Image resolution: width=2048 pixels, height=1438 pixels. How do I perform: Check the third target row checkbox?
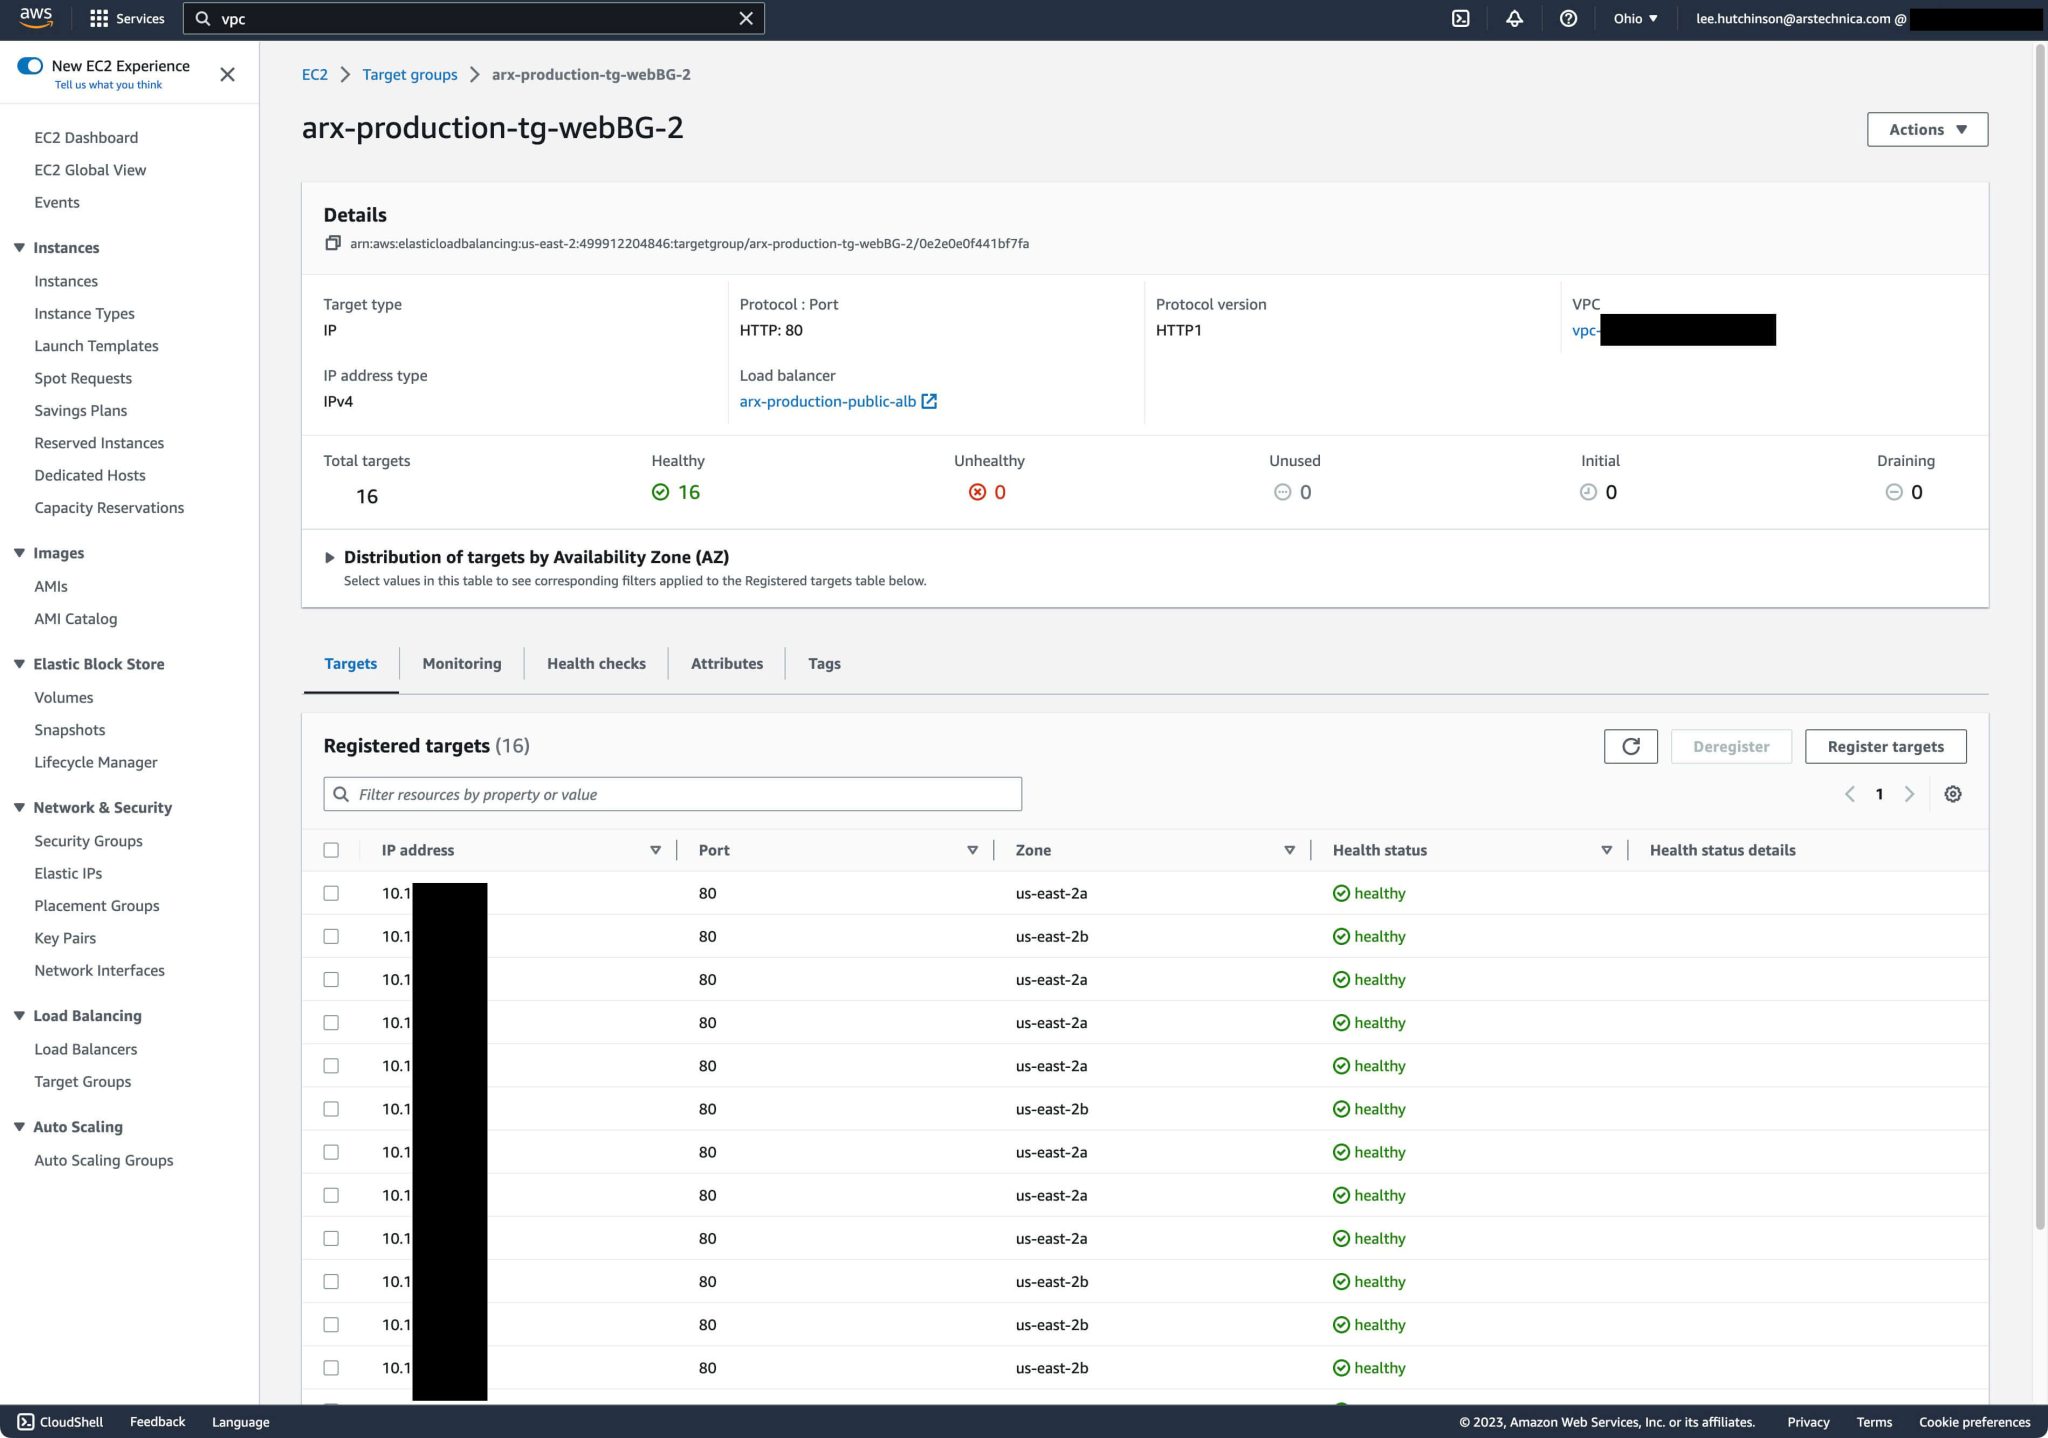point(331,979)
